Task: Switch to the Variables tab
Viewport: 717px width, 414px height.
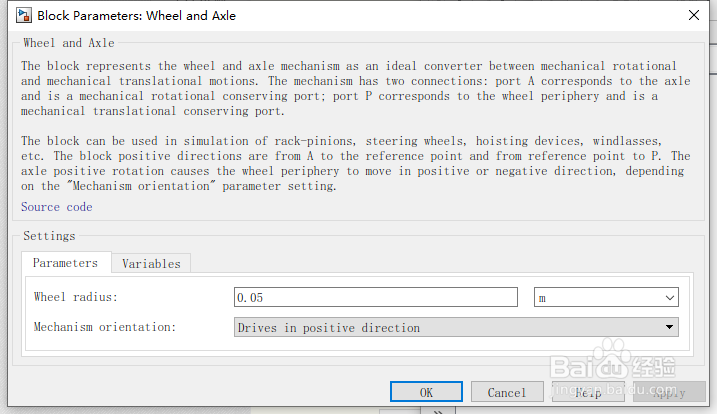Action: 151,264
